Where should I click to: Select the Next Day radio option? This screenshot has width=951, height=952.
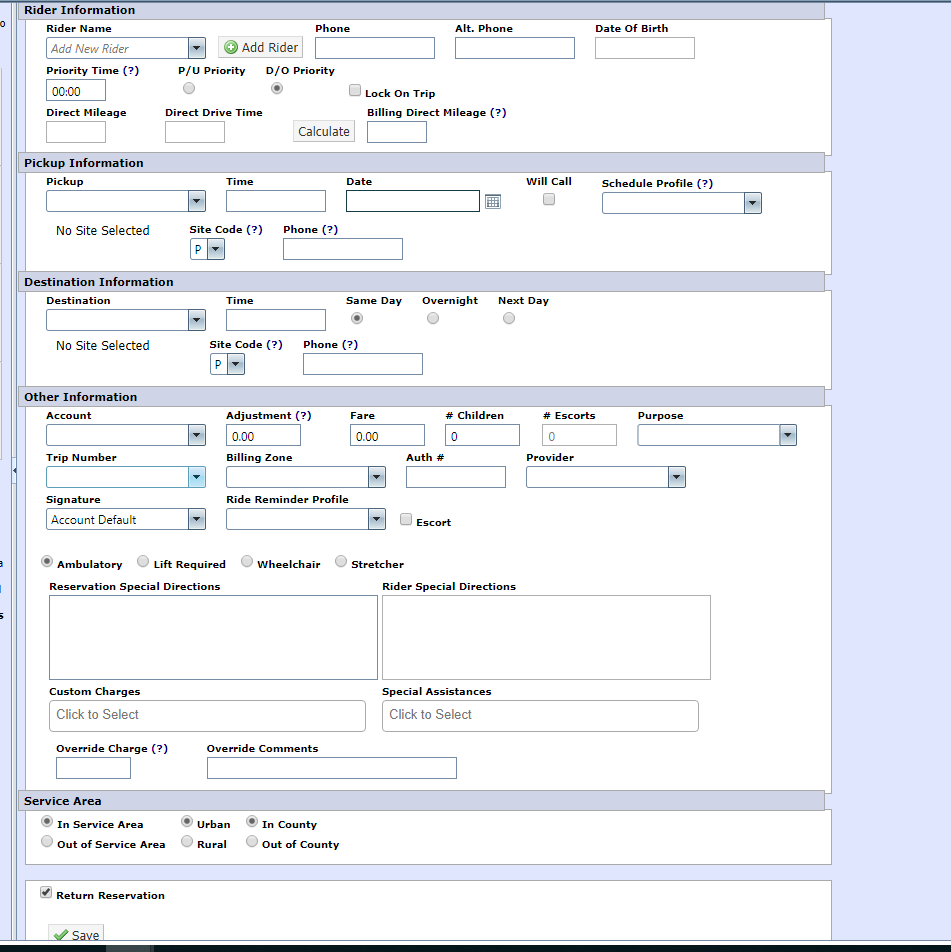(x=509, y=318)
